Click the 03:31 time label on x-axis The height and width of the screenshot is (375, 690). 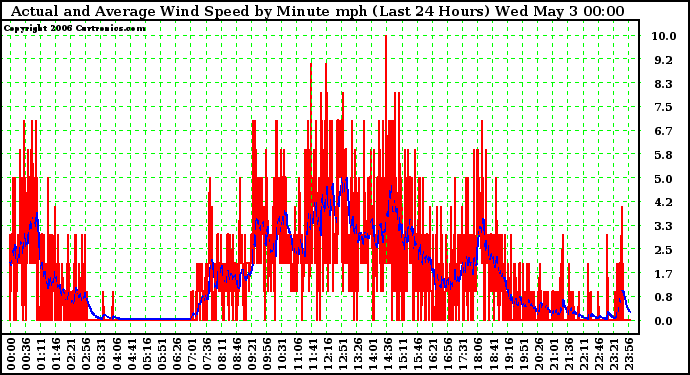pyautogui.click(x=101, y=354)
